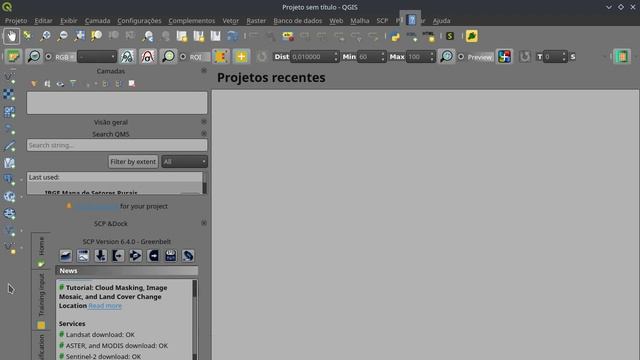640x360 pixels.
Task: Open the Ajuda menu
Action: pos(442,20)
